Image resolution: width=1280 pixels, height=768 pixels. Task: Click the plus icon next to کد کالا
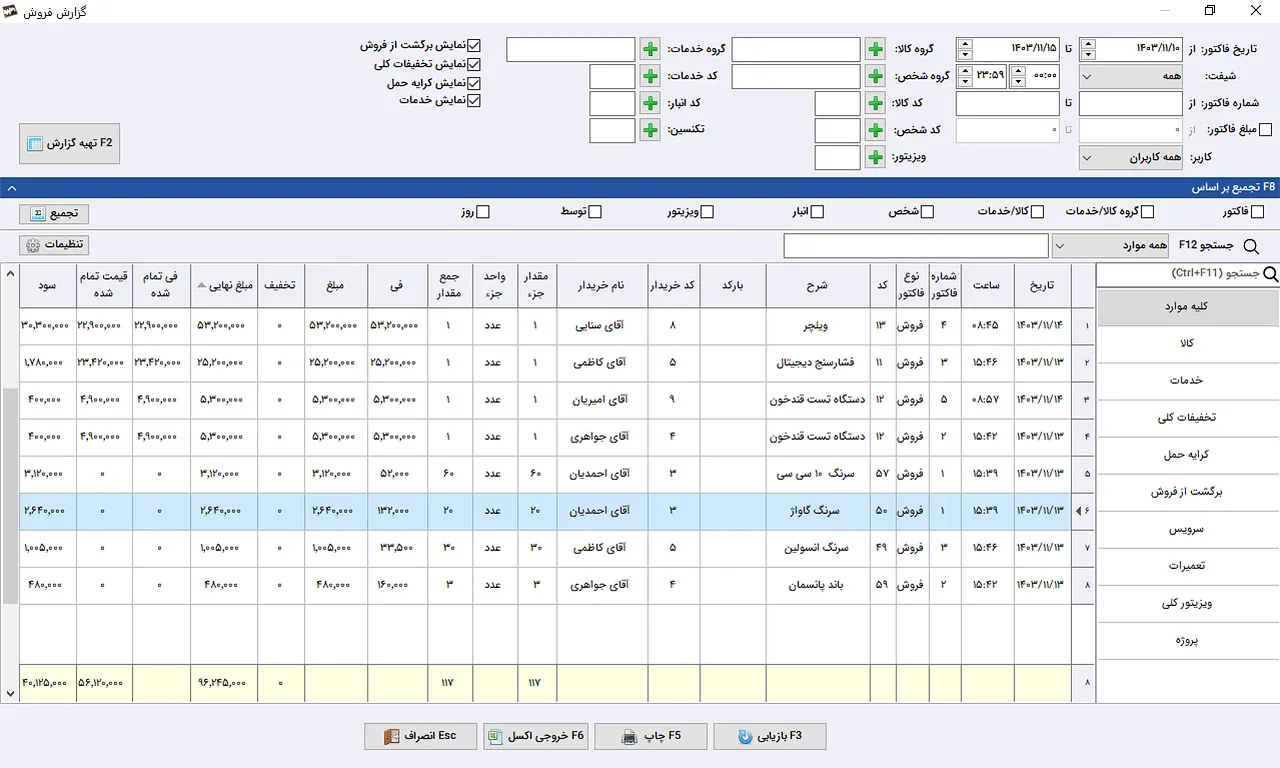pos(875,103)
